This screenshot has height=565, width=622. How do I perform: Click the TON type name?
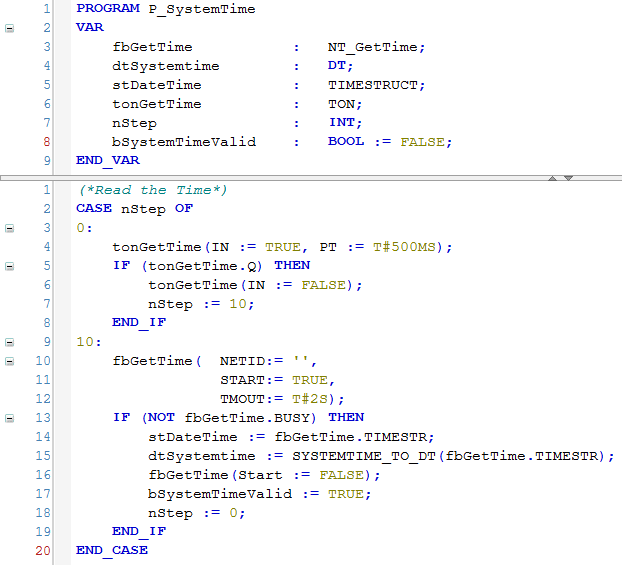342,104
